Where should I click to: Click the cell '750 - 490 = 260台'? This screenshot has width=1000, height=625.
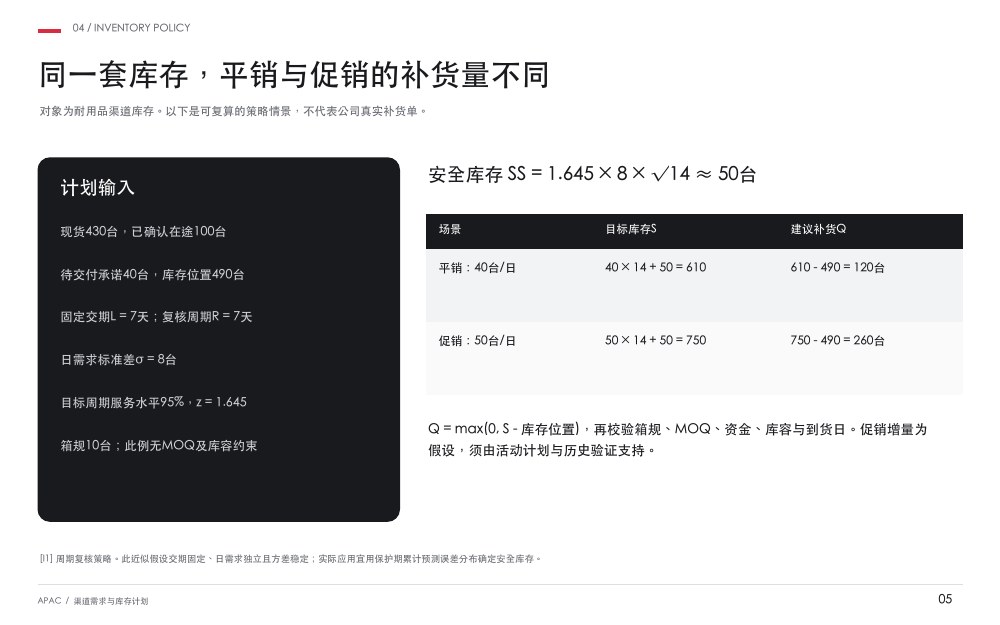pos(837,340)
